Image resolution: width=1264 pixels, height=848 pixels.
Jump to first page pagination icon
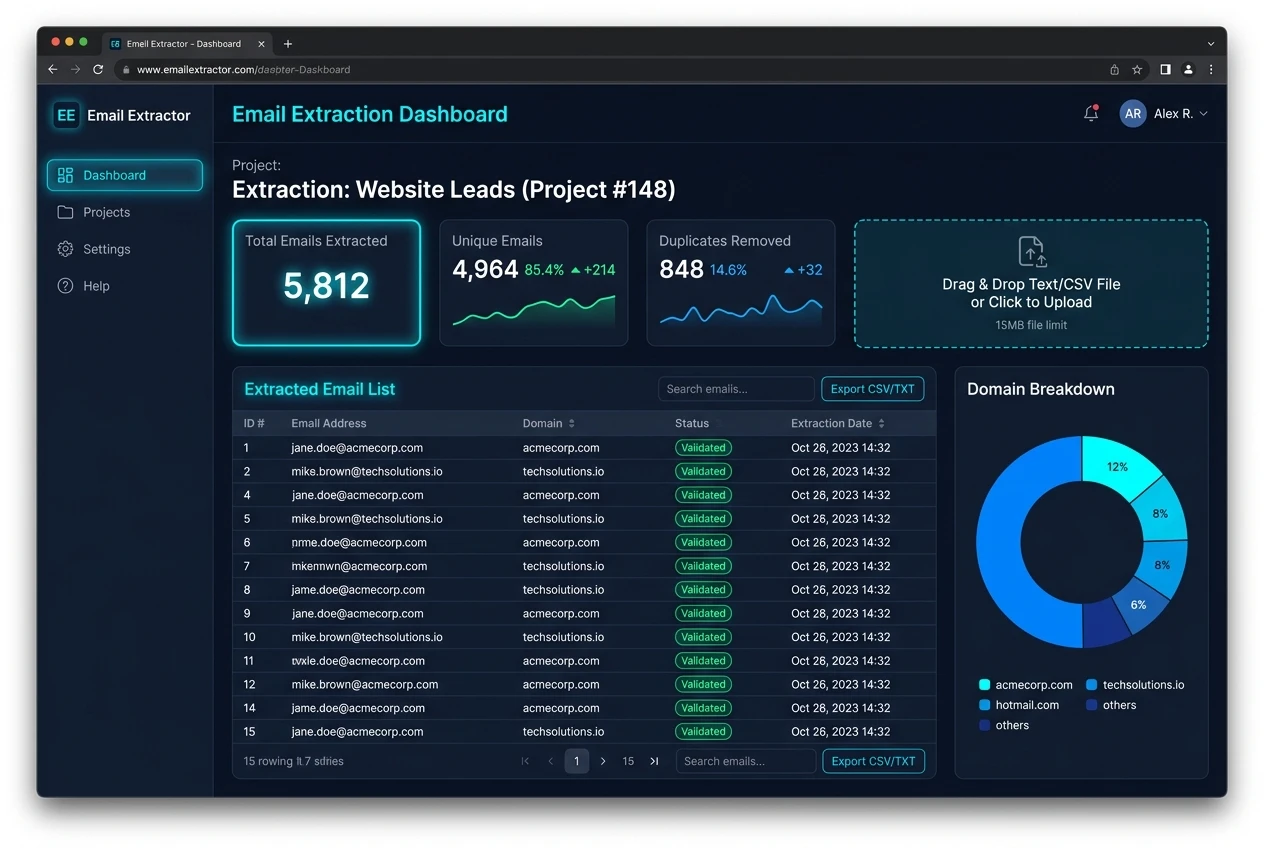click(525, 761)
